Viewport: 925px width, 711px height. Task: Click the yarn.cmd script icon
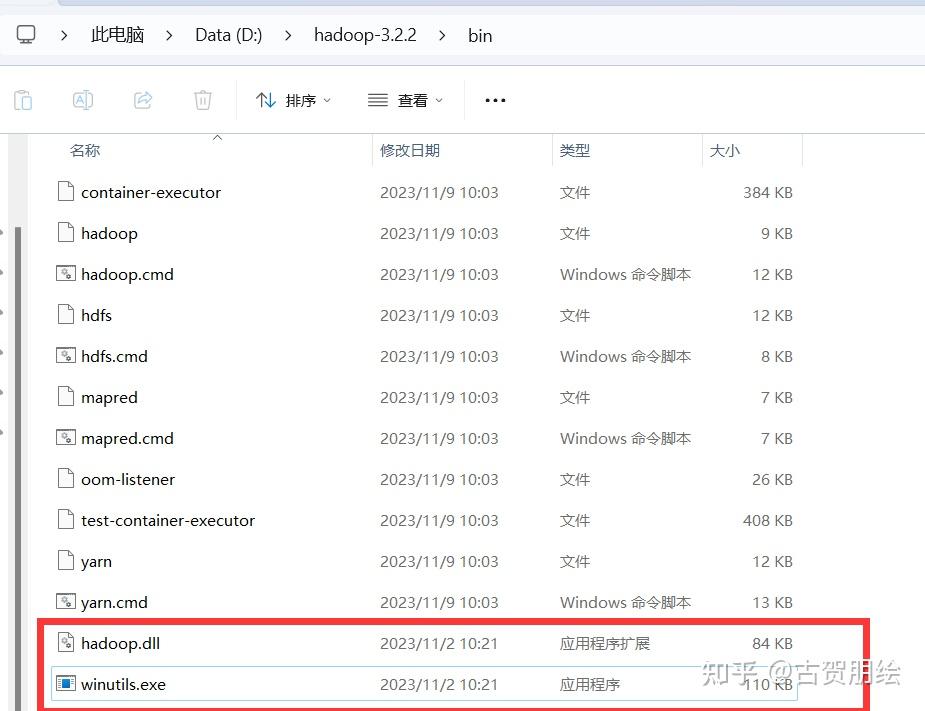(x=64, y=602)
